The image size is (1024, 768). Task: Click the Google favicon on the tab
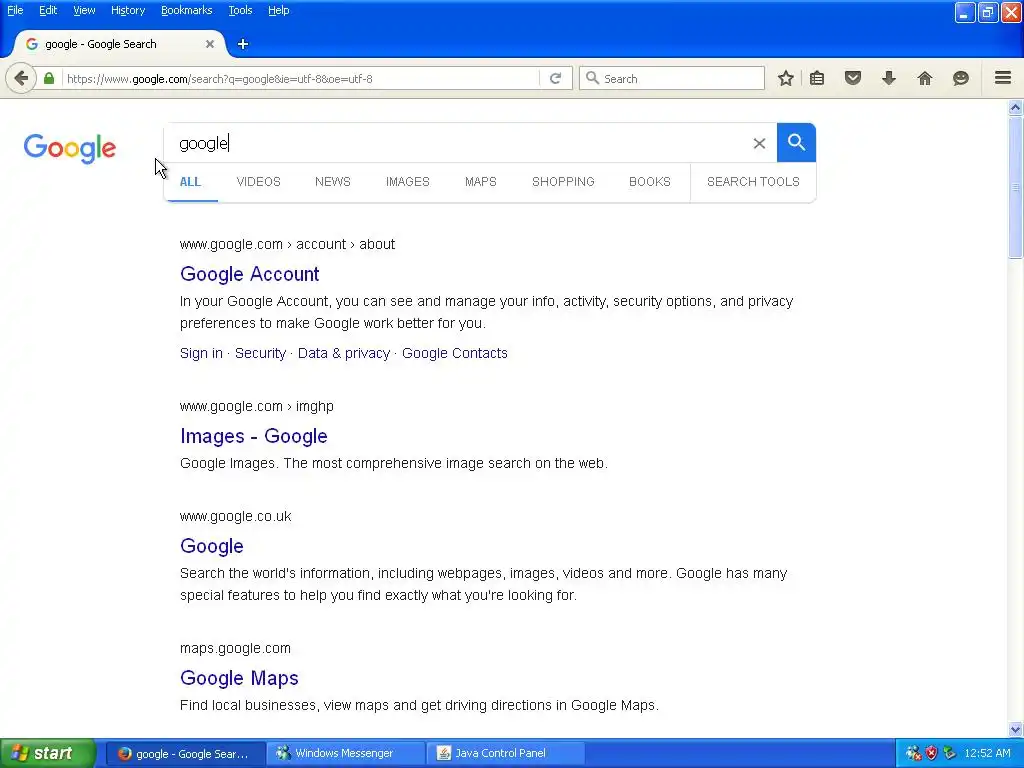tap(31, 44)
